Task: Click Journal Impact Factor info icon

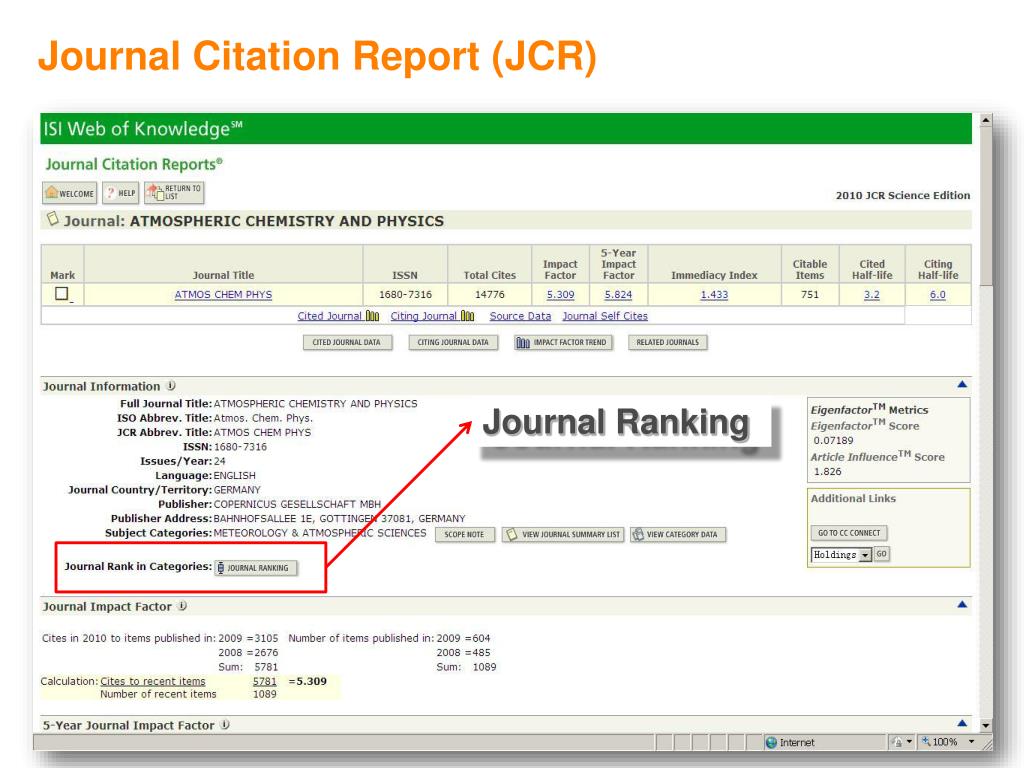Action: [x=182, y=606]
